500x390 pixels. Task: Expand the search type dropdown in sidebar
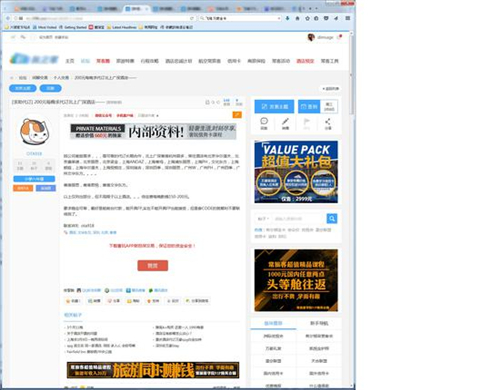263,219
